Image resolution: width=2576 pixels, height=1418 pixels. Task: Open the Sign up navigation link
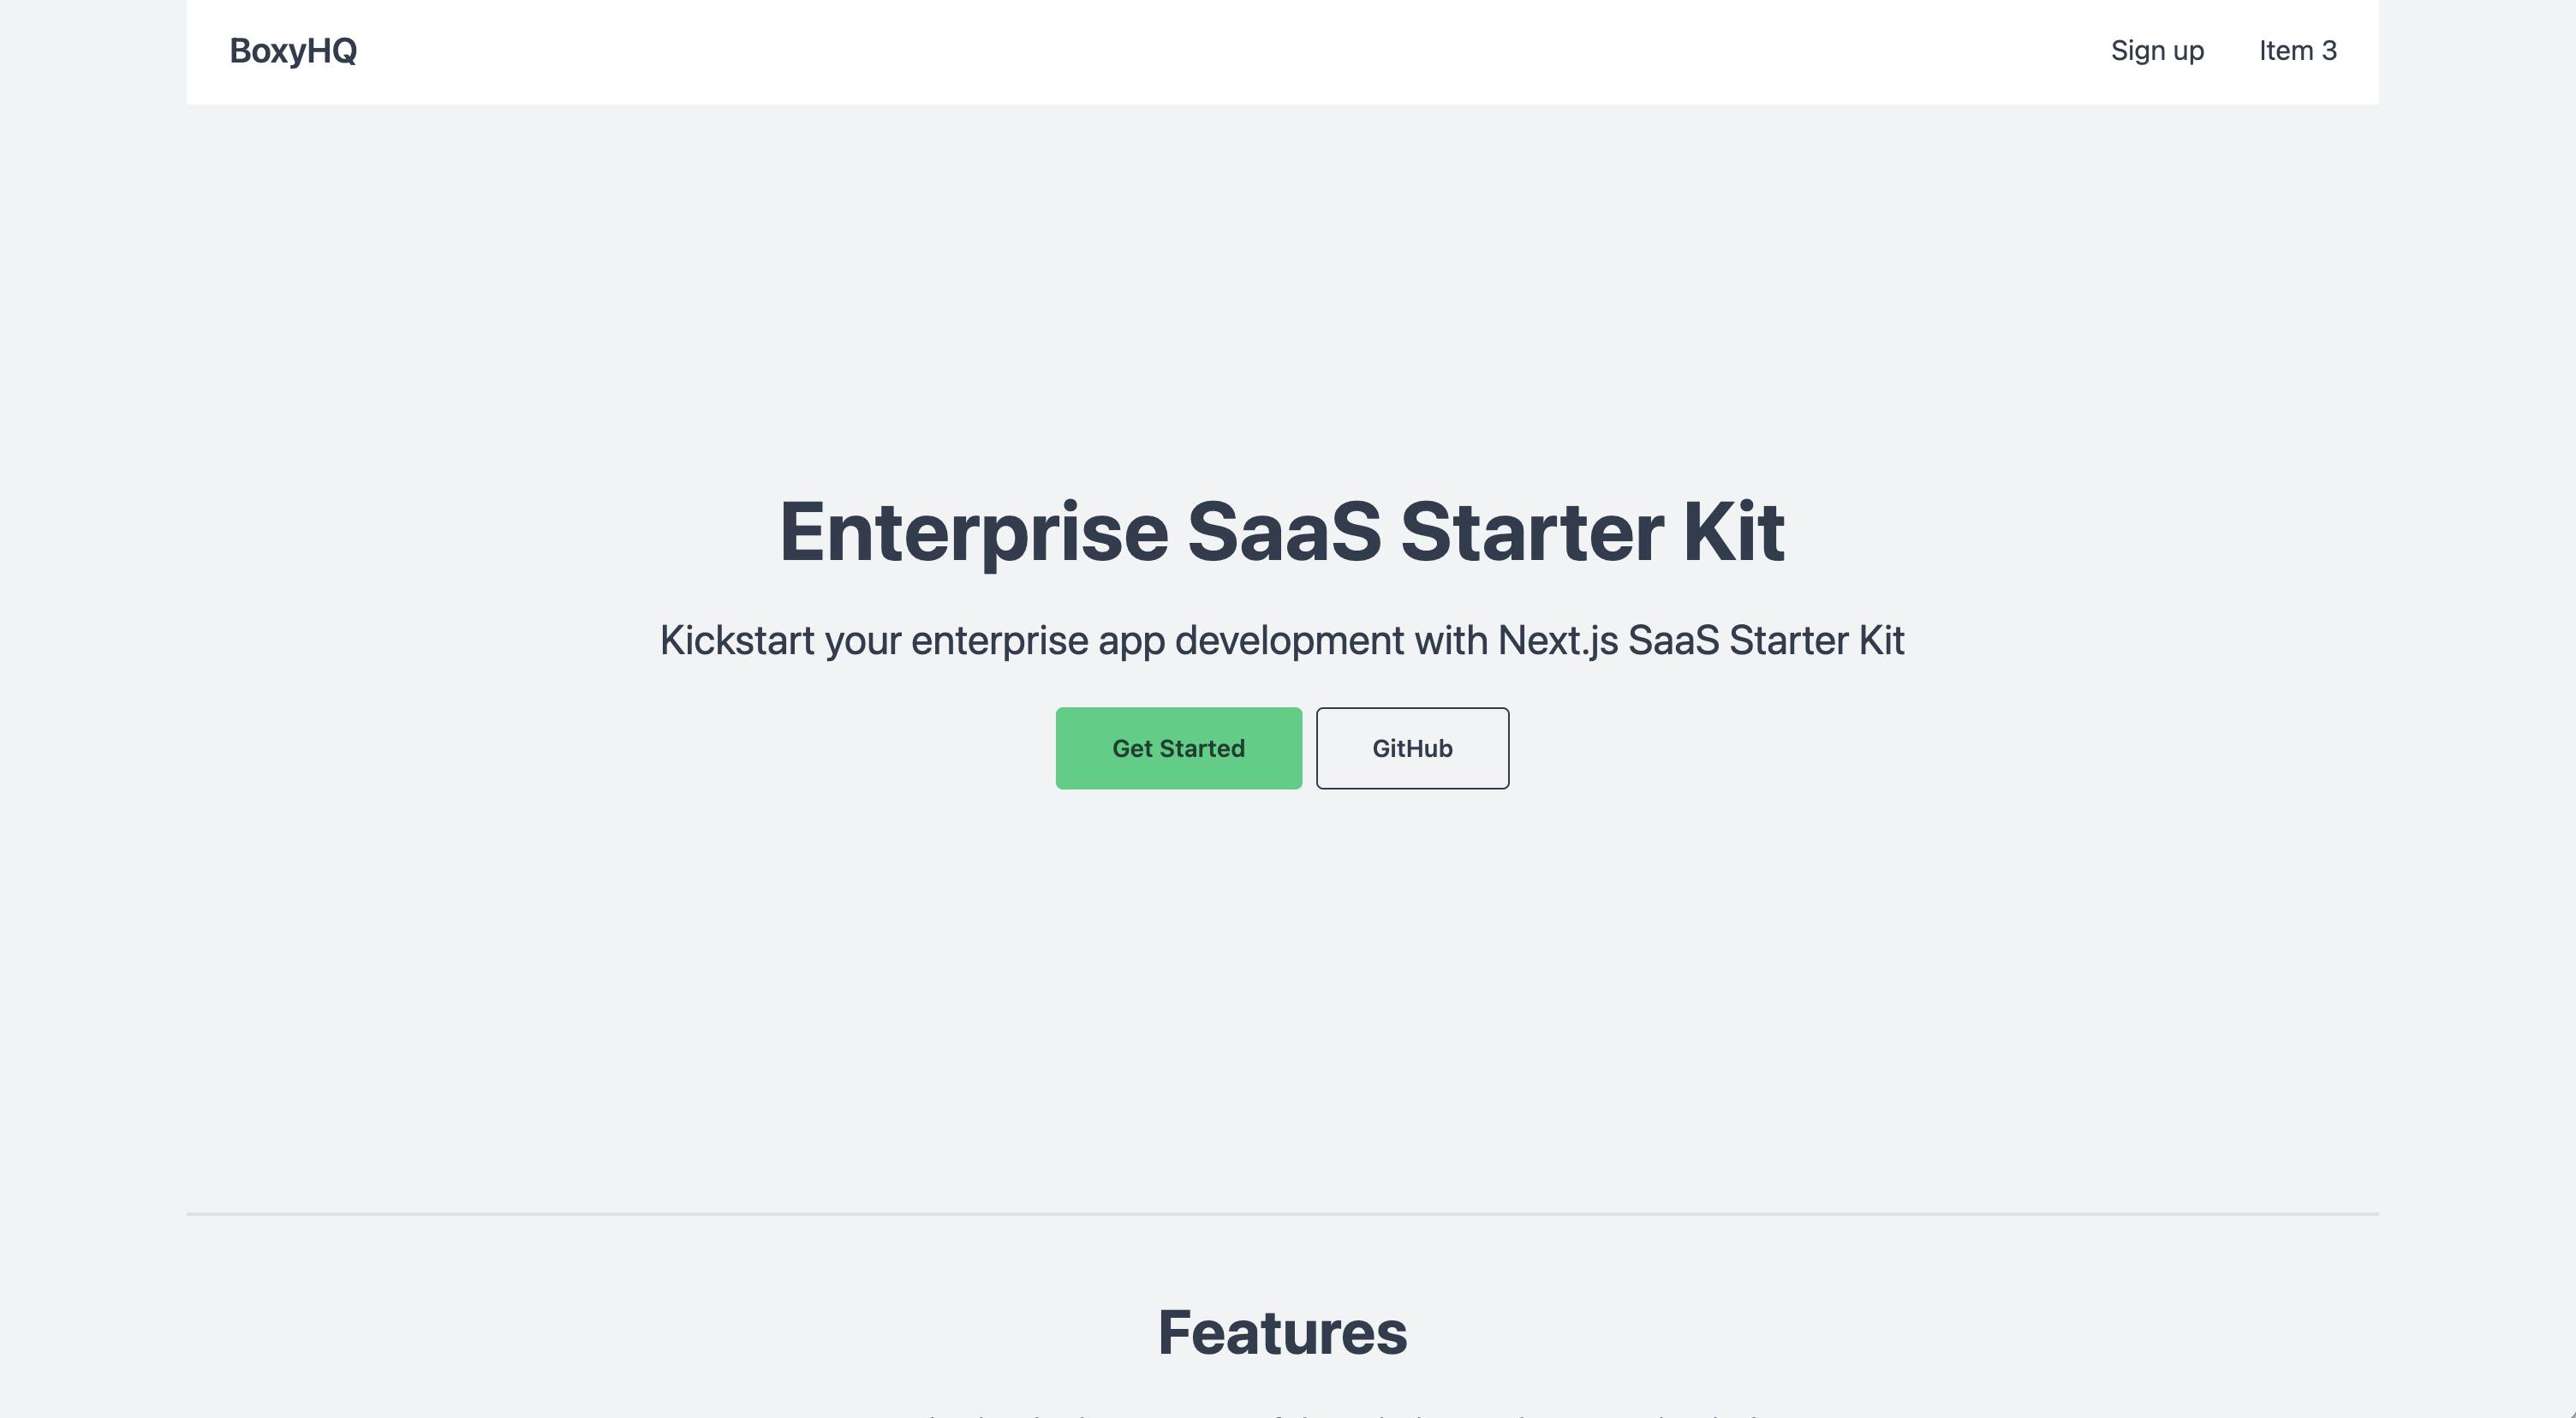pos(2157,51)
